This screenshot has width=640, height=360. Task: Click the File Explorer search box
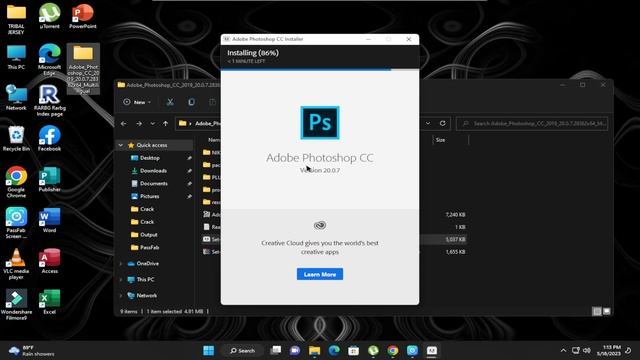(x=532, y=123)
